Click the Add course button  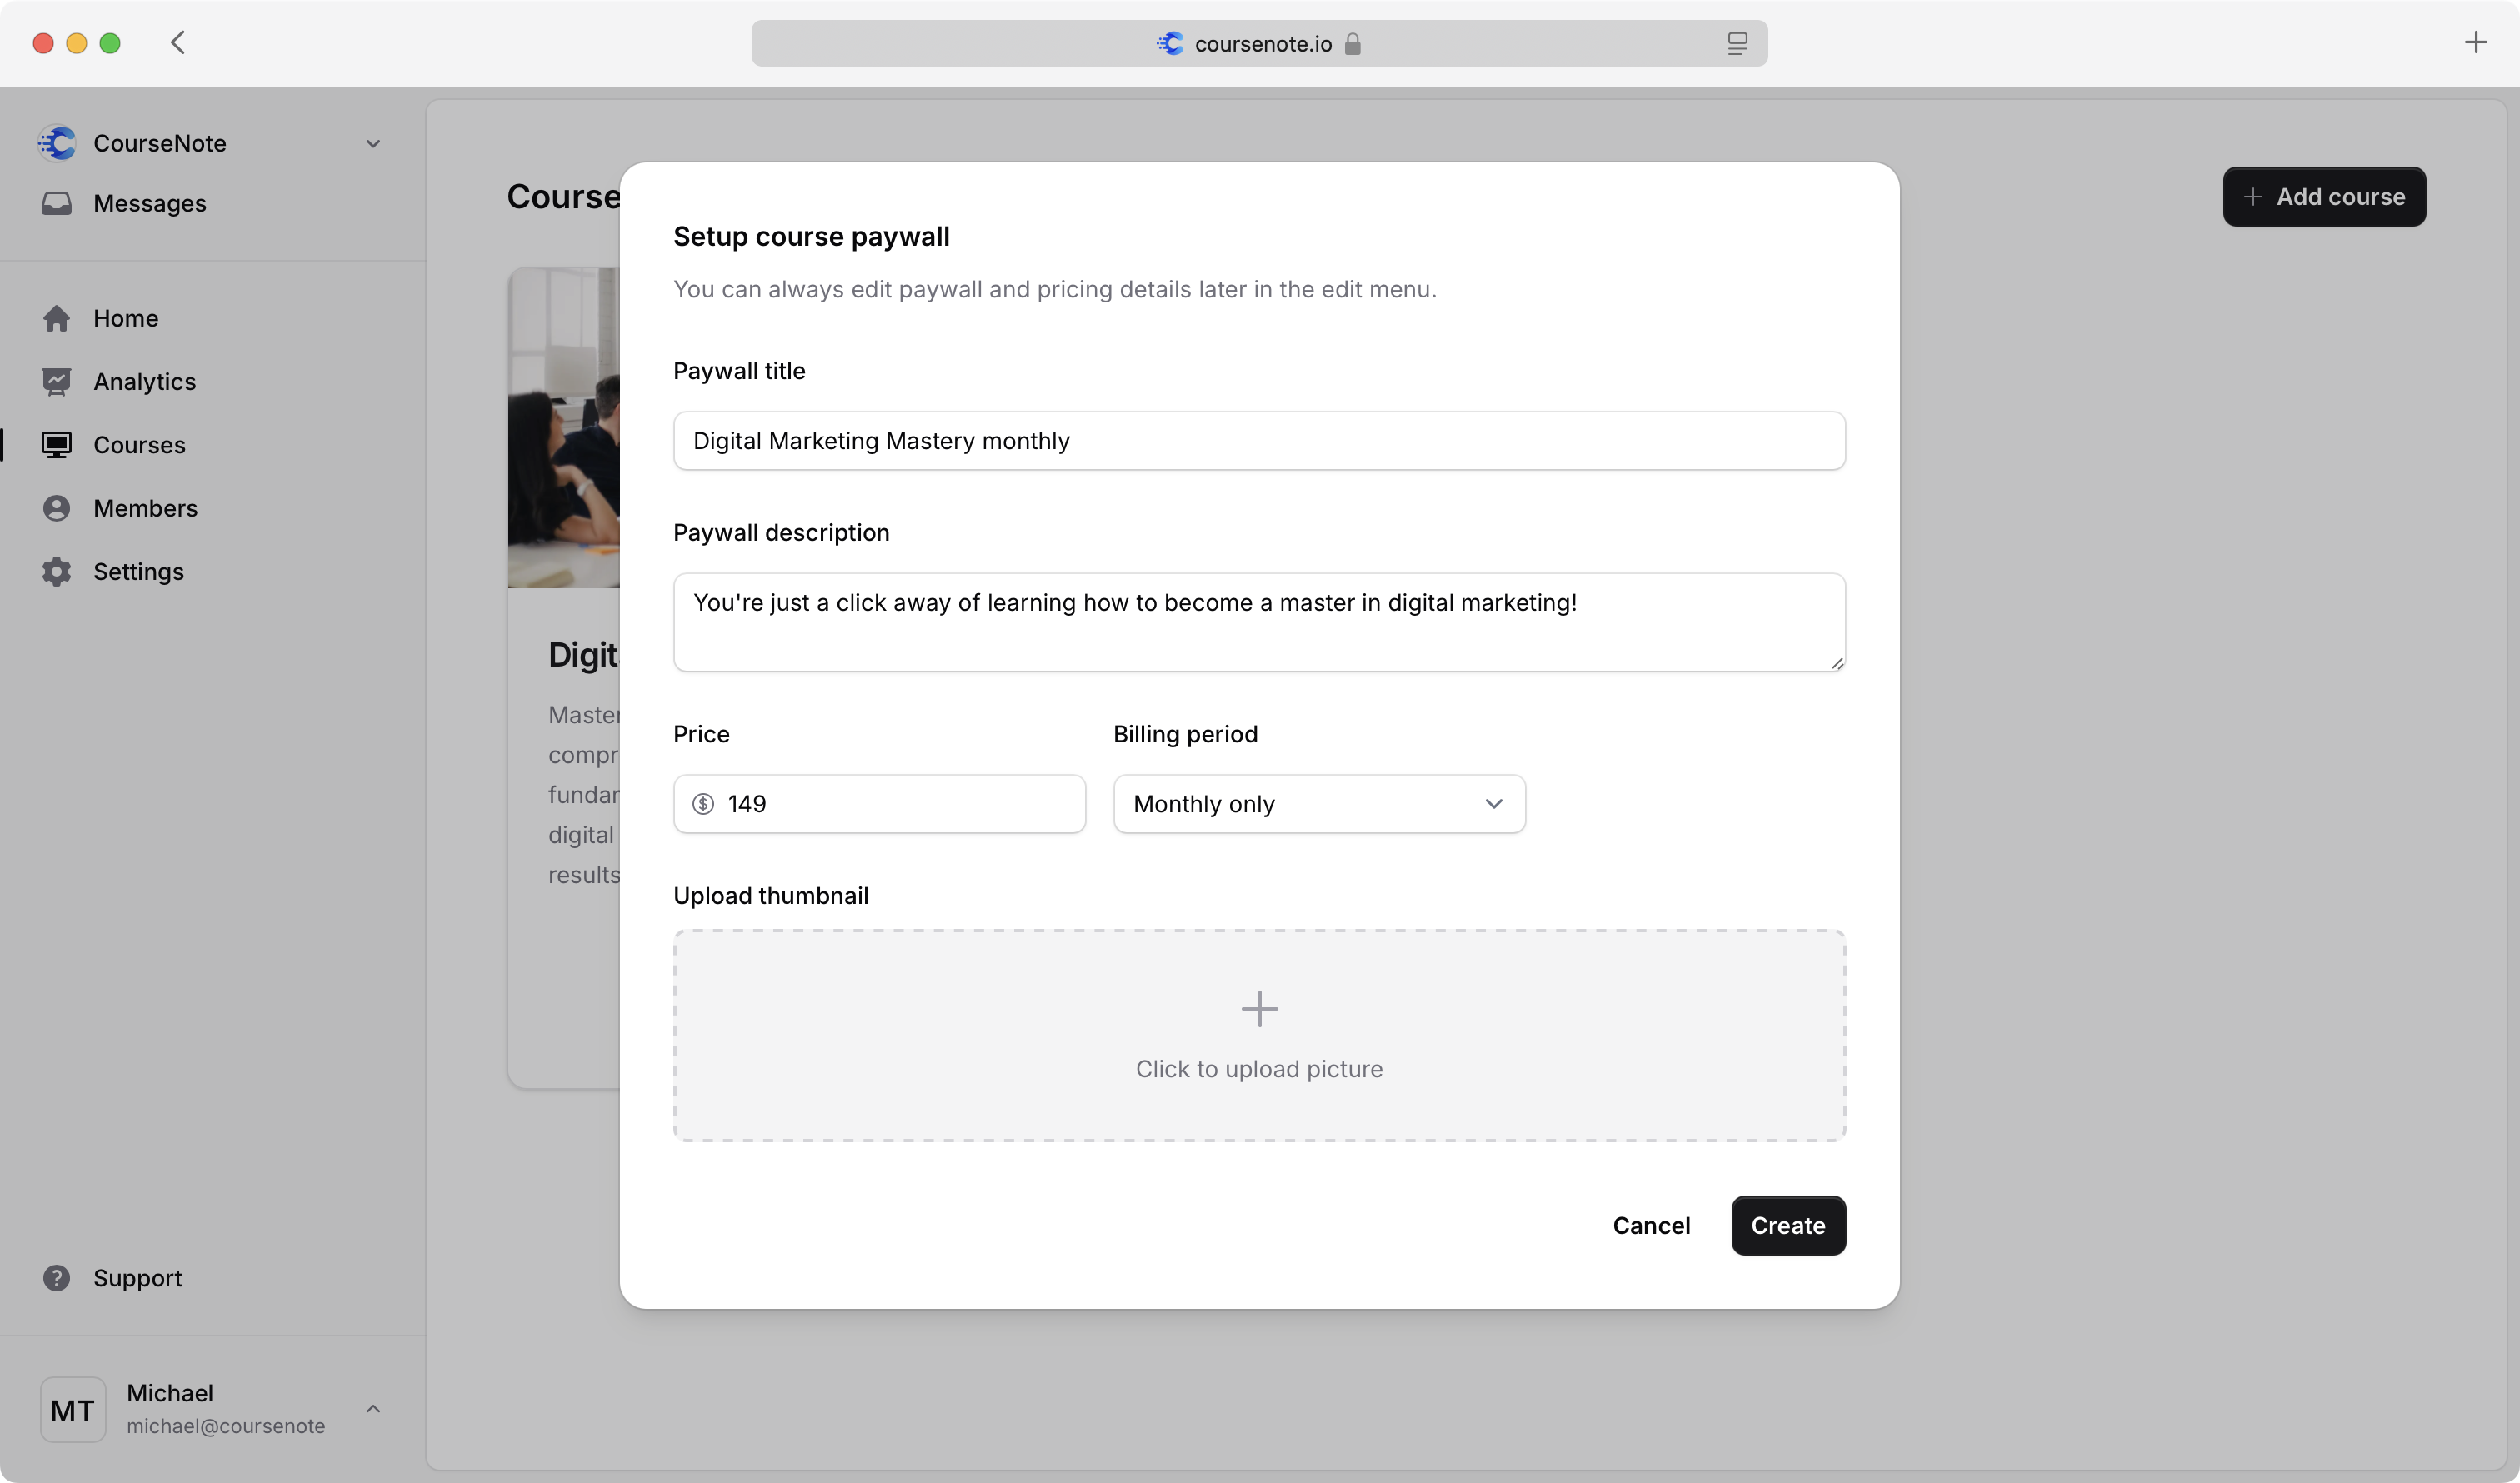[2323, 197]
